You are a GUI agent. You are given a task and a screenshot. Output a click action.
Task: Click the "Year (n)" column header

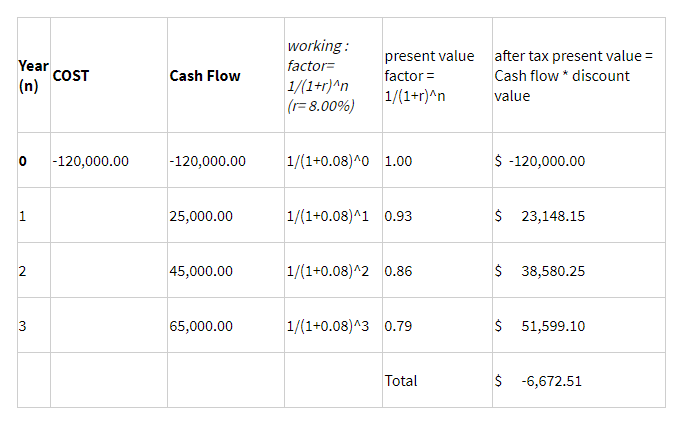(32, 75)
